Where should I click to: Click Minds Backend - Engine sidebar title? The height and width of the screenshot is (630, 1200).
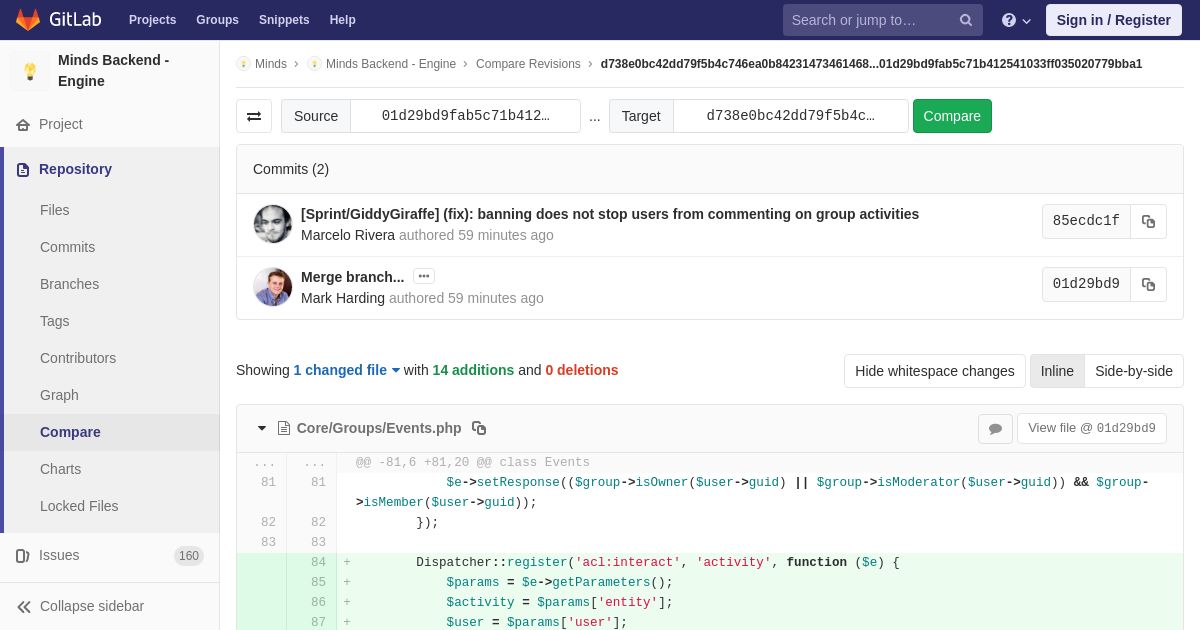pyautogui.click(x=114, y=71)
